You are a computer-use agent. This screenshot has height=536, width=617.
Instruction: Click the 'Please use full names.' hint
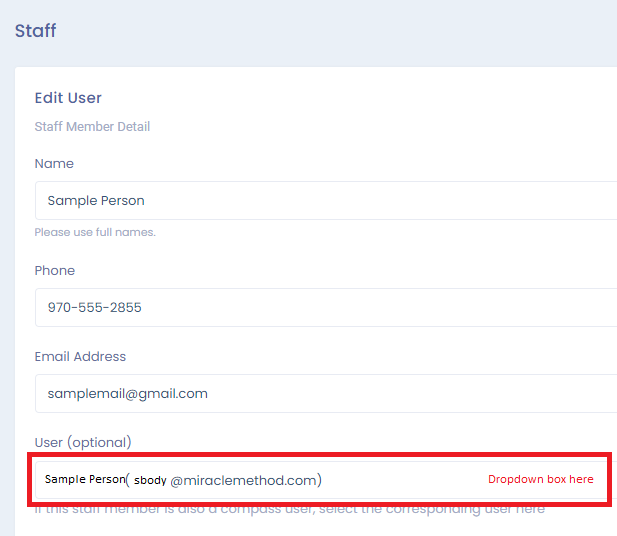coord(95,232)
